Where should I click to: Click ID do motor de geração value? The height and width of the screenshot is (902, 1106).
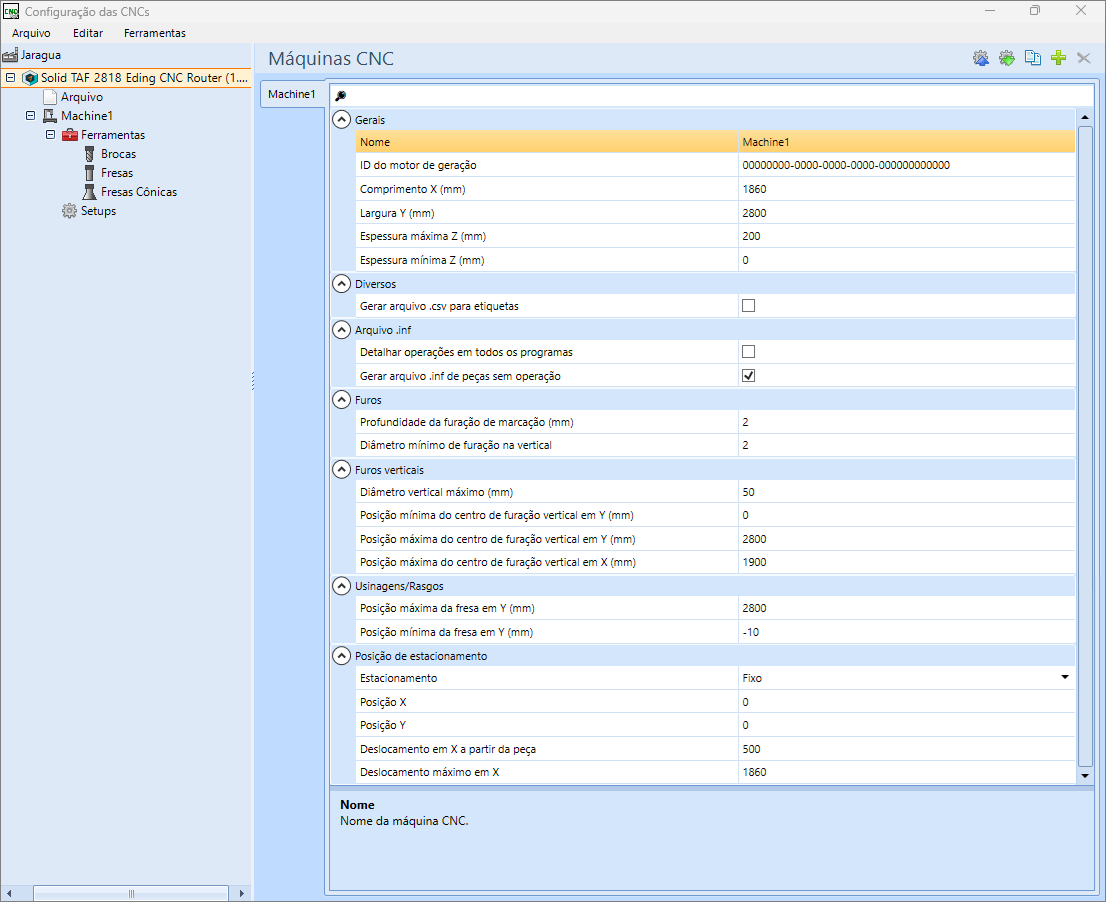pos(906,166)
